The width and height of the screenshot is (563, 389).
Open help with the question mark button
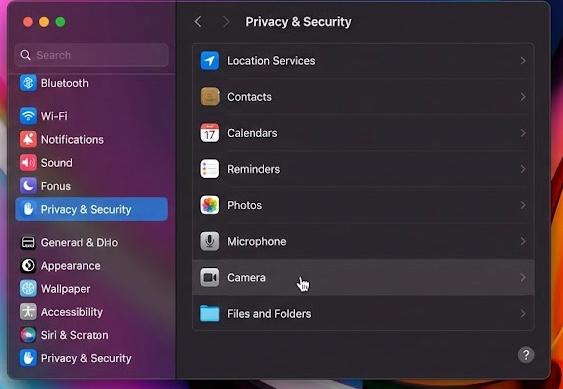(526, 355)
